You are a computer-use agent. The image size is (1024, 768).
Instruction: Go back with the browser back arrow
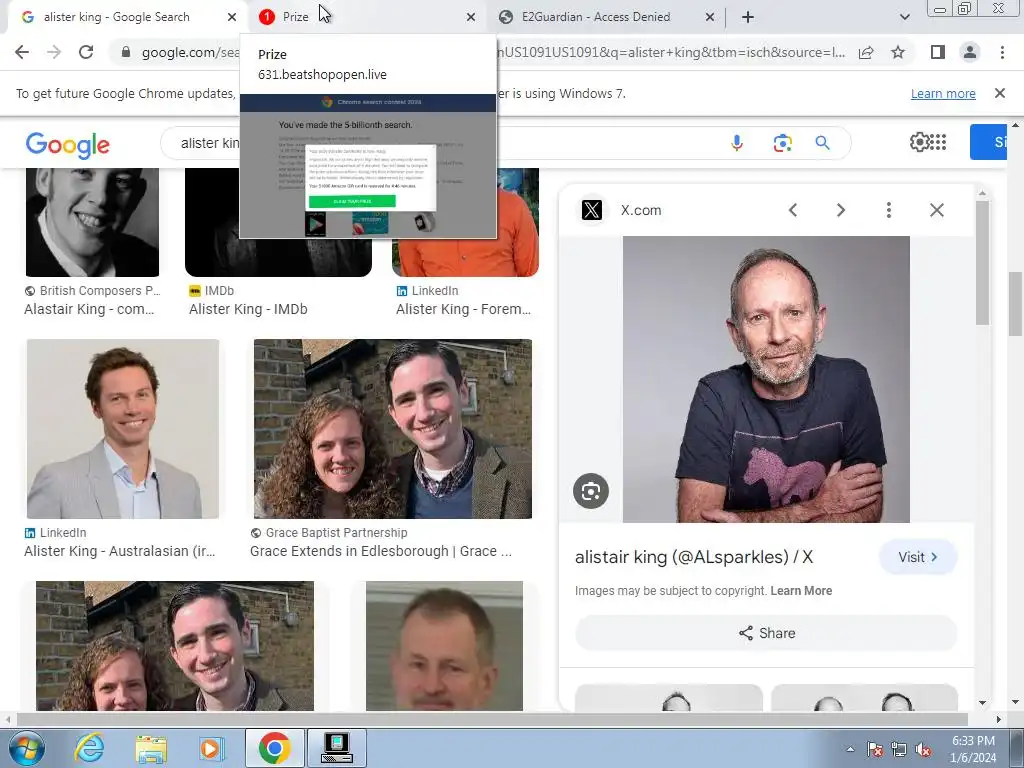pos(22,52)
